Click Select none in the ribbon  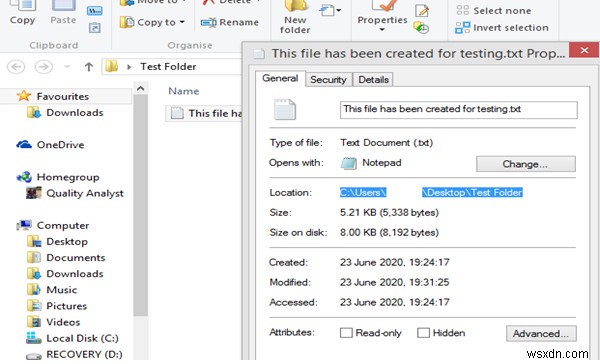(494, 10)
